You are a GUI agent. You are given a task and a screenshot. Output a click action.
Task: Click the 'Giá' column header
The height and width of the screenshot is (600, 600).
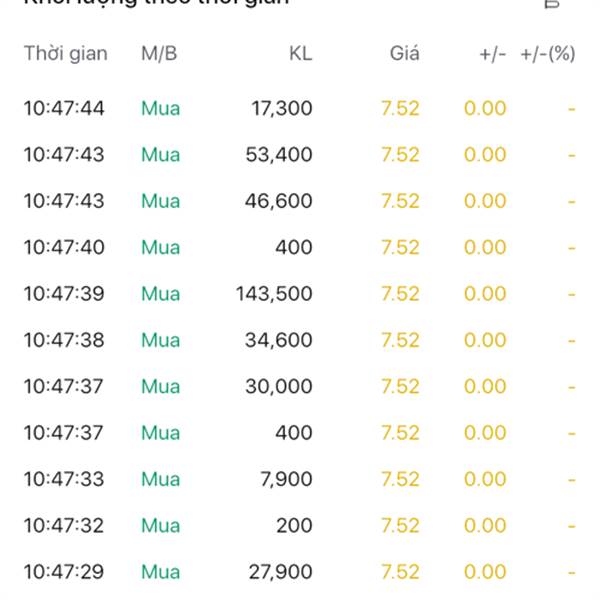[405, 54]
